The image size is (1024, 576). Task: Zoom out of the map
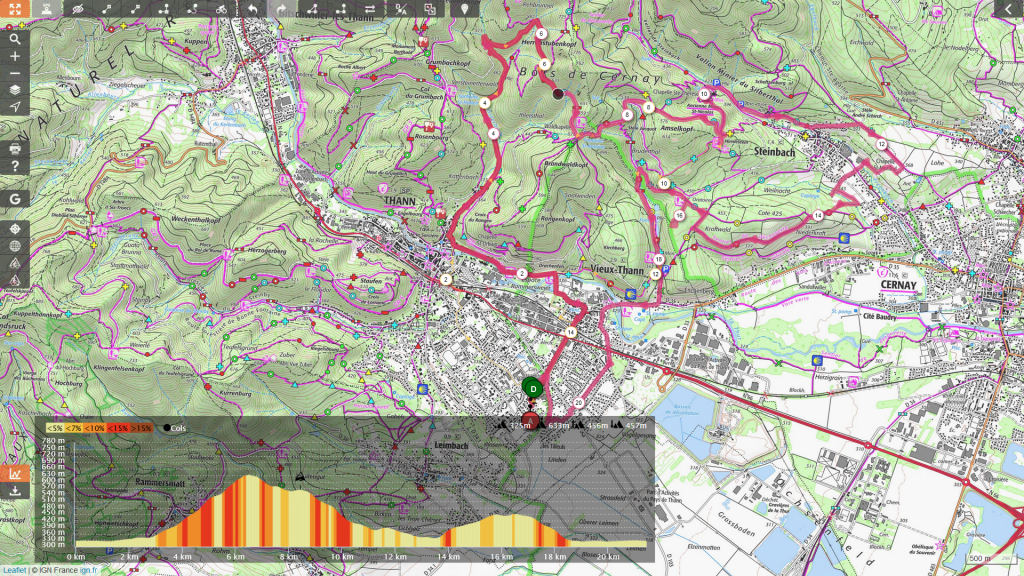pyautogui.click(x=15, y=73)
